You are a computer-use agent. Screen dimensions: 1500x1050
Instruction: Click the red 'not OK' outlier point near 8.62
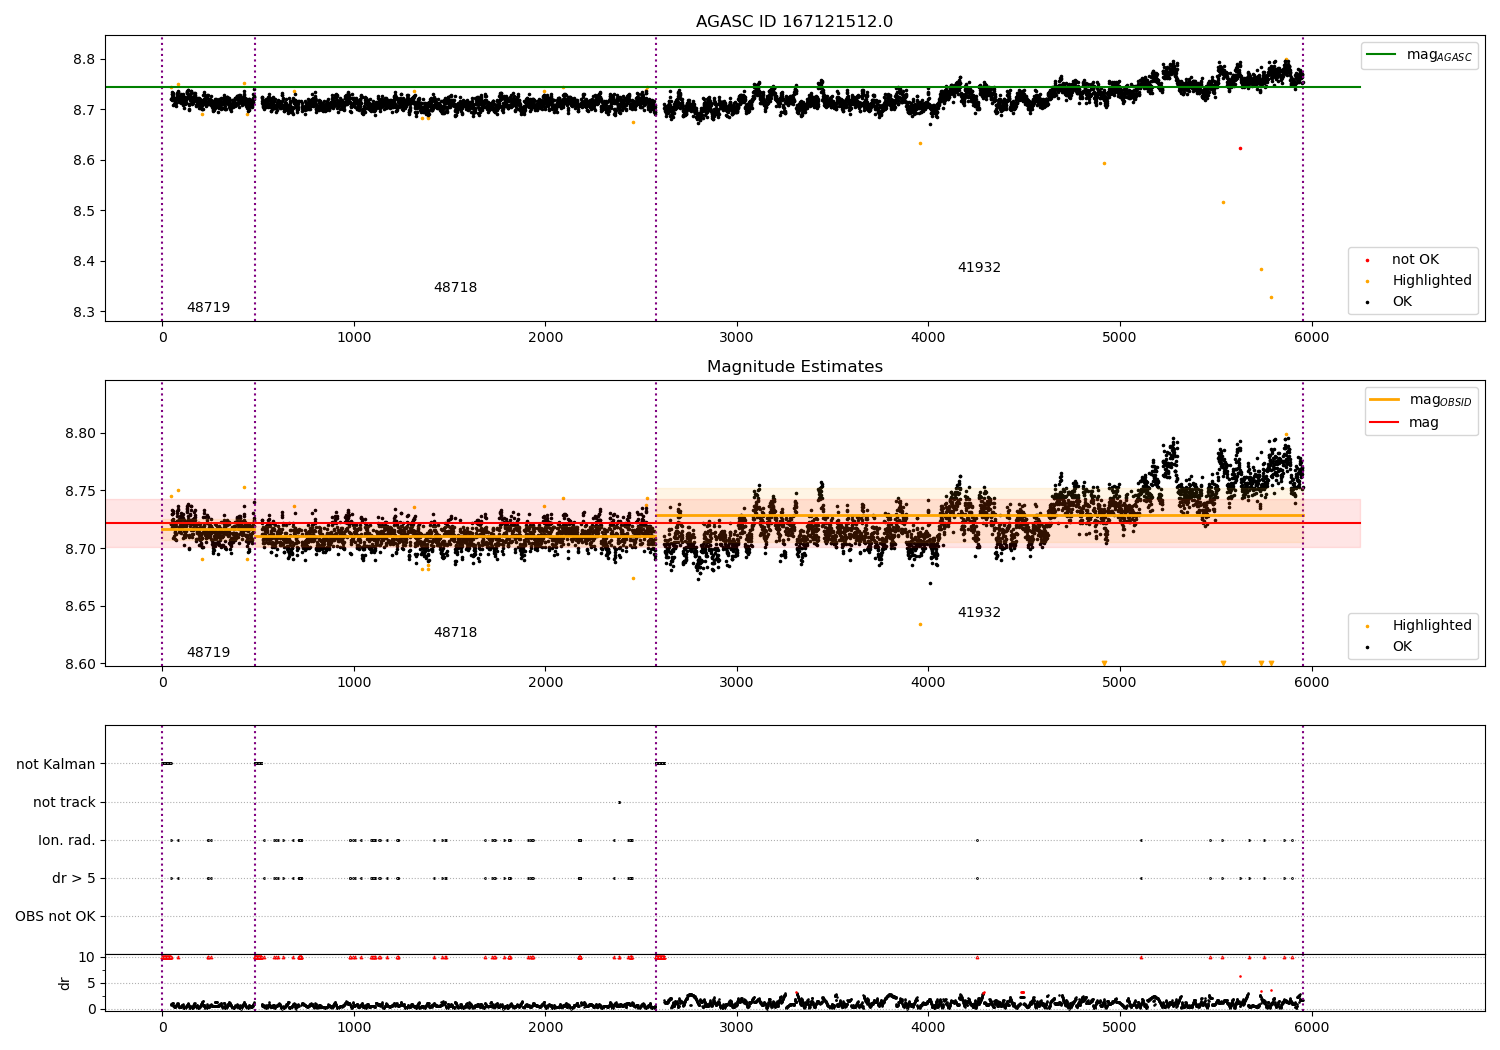[1240, 148]
